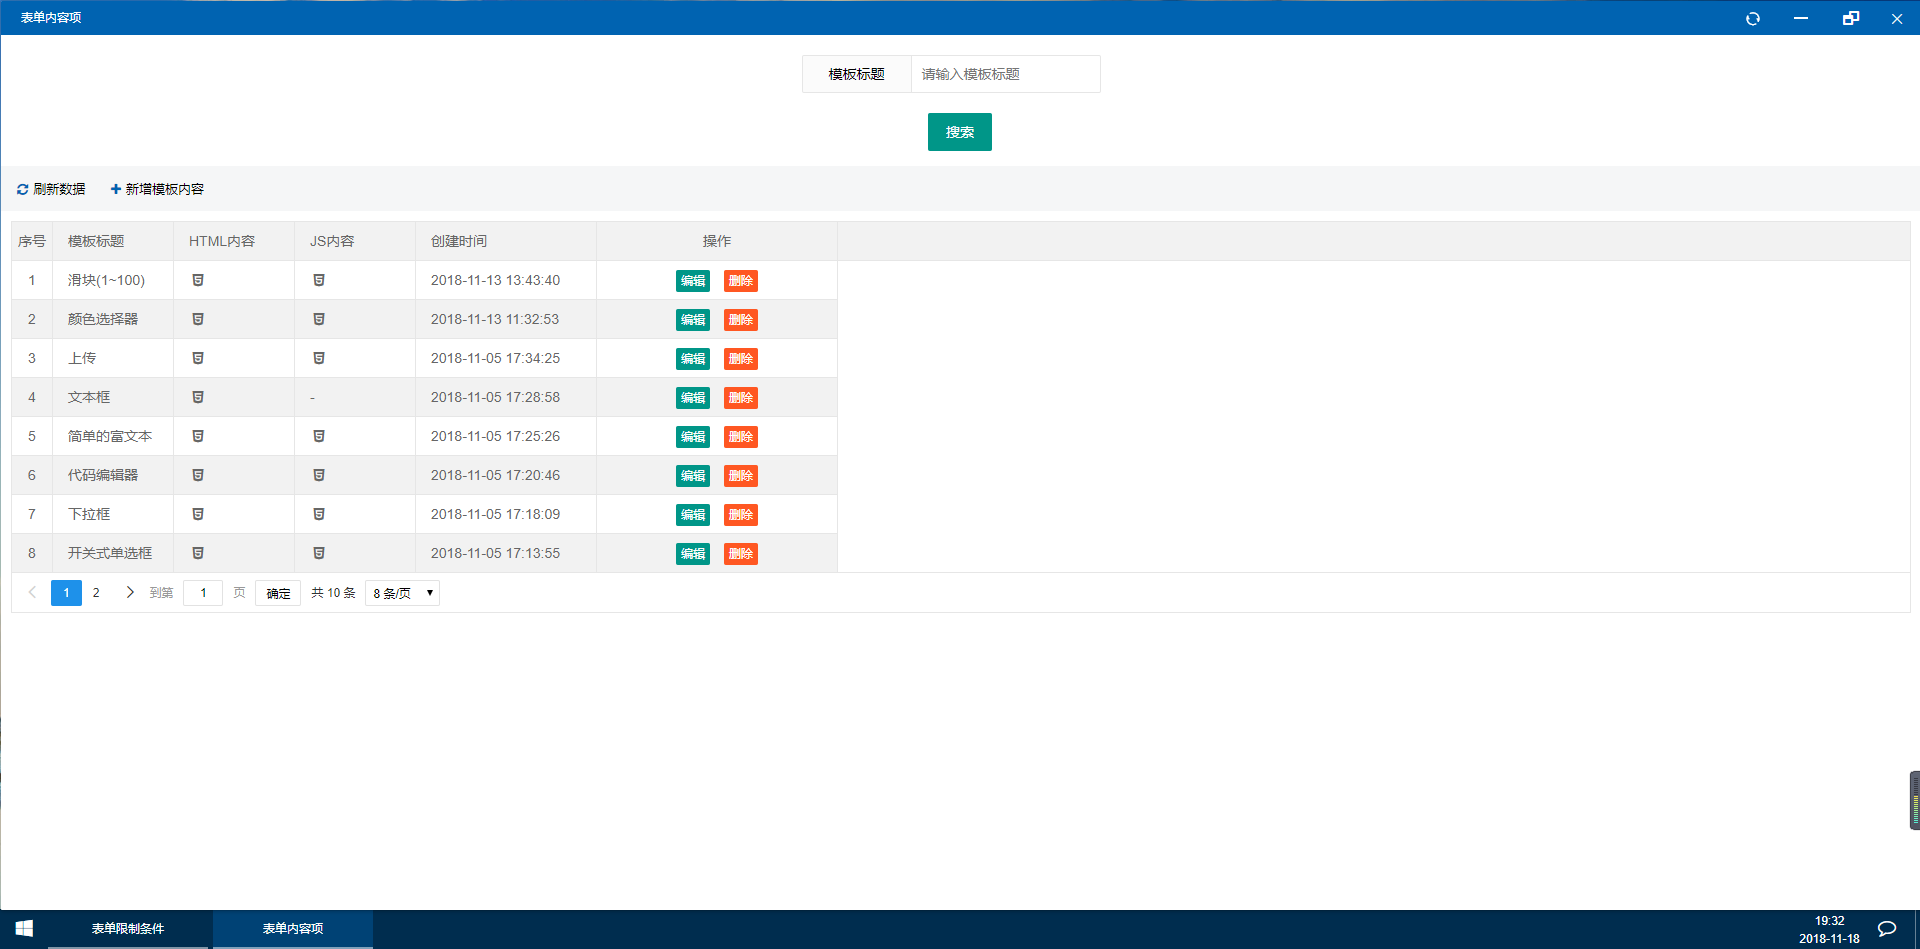Viewport: 1920px width, 949px height.
Task: Edit the 开关式单选框 row
Action: (x=693, y=554)
